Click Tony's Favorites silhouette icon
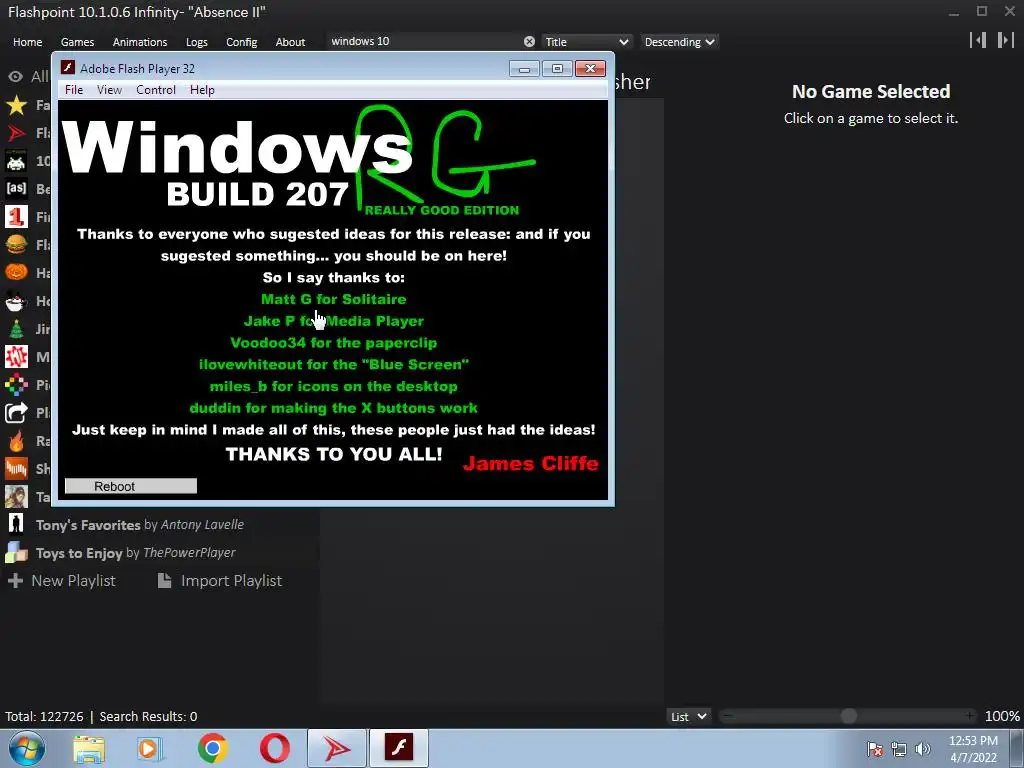1024x768 pixels. pos(16,524)
